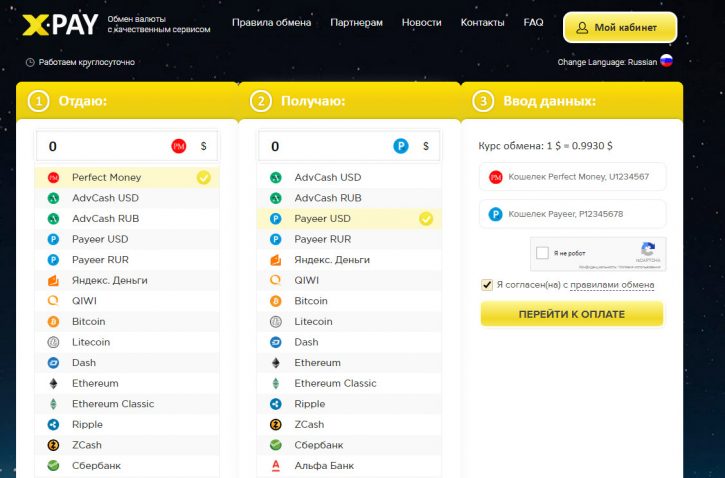The image size is (725, 478).
Task: Click Ethereum icon in give list
Action: pos(53,383)
